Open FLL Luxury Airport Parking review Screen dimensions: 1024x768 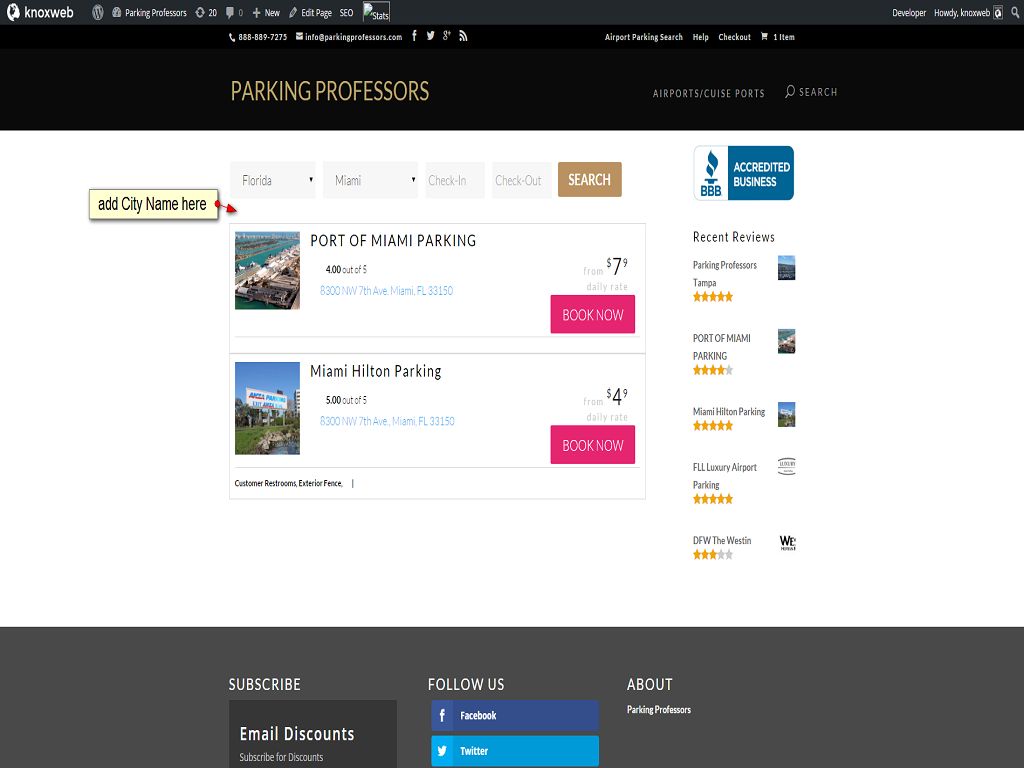pyautogui.click(x=724, y=476)
